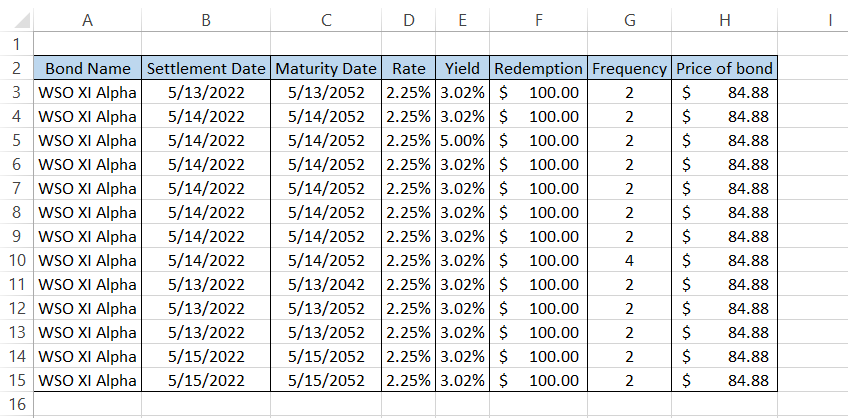Click the Settlement Date header cell
This screenshot has height=418, width=848.
point(206,68)
